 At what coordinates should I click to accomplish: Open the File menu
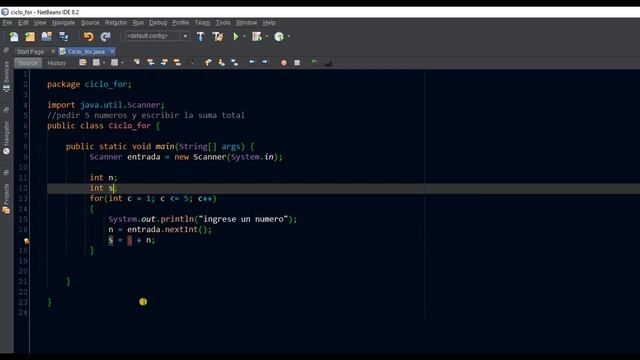[7, 23]
